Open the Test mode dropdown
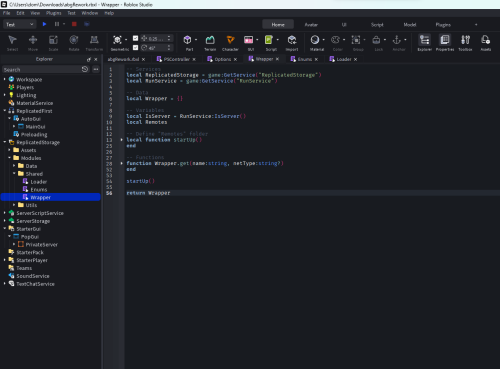 pos(19,24)
